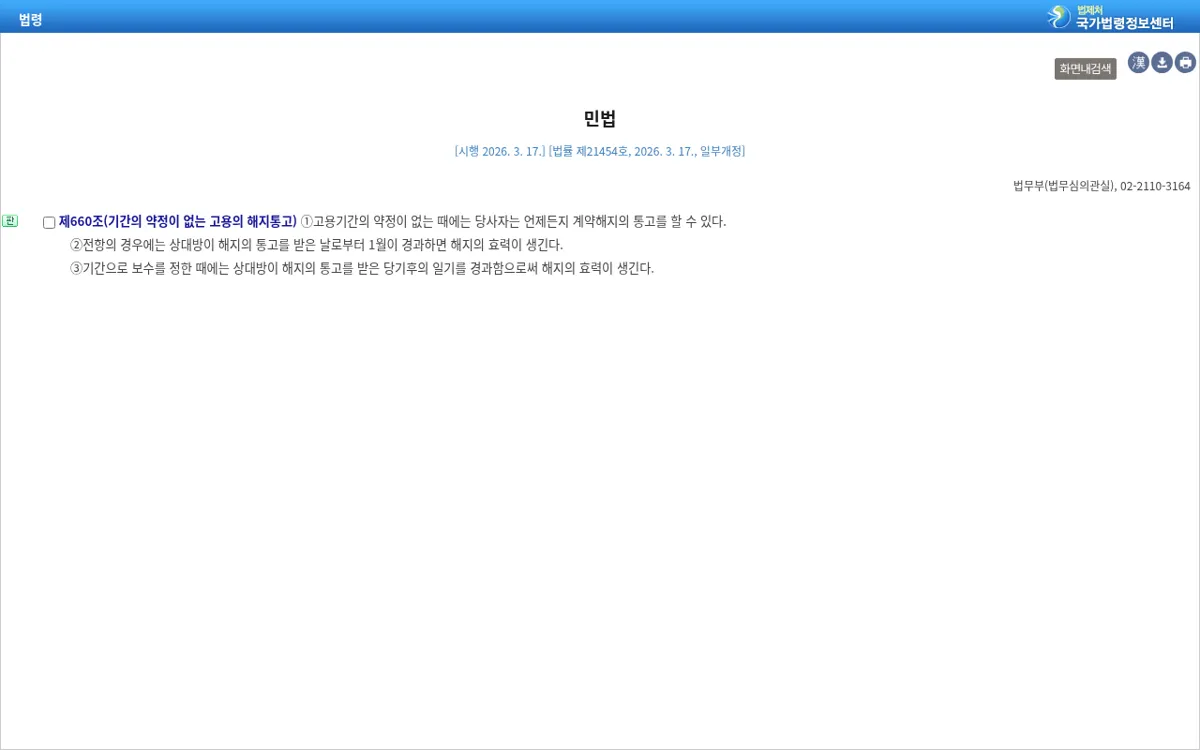Open 제660조(기간의 약정이 없는 고용의 해지통고) link
The height and width of the screenshot is (750, 1200).
click(178, 221)
